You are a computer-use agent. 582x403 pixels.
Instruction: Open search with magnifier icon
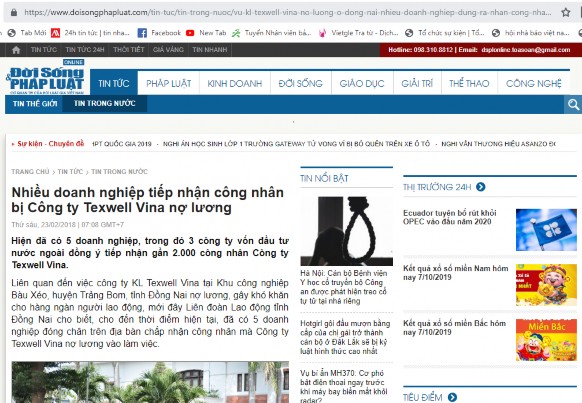click(573, 105)
